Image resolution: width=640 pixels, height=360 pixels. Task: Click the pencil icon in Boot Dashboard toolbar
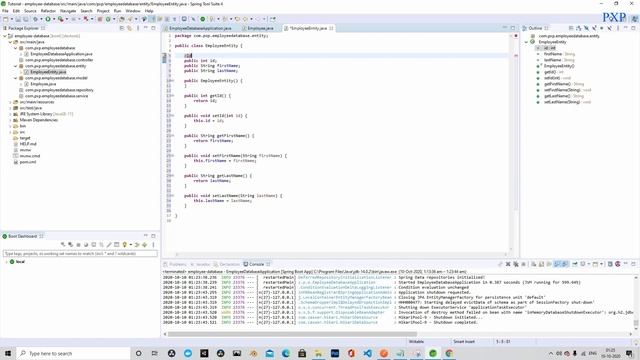point(109,244)
